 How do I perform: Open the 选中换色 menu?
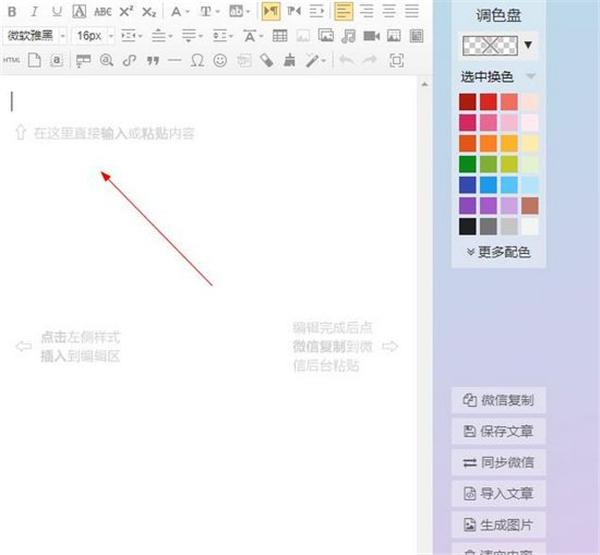tap(497, 77)
